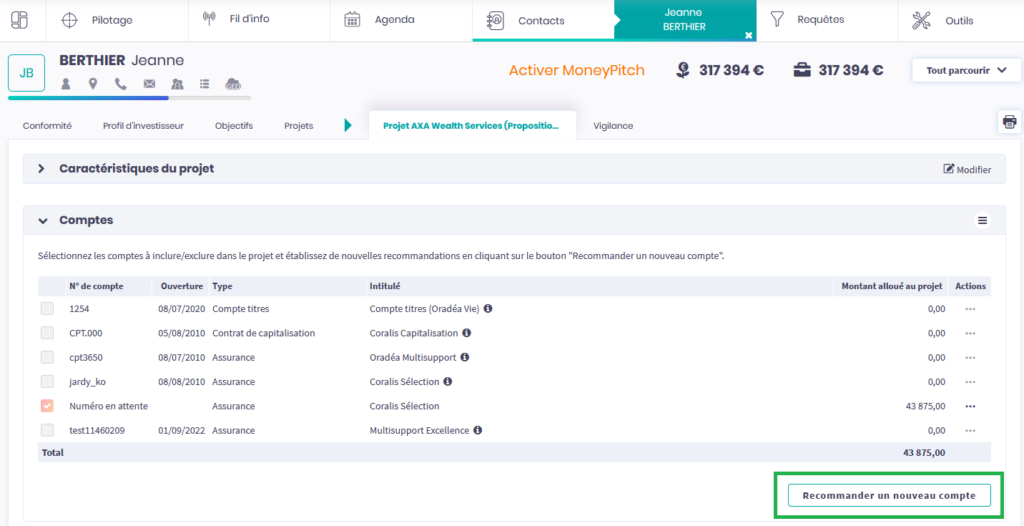Click the print icon on the right
Viewport: 1024px width, 526px height.
(x=1009, y=122)
